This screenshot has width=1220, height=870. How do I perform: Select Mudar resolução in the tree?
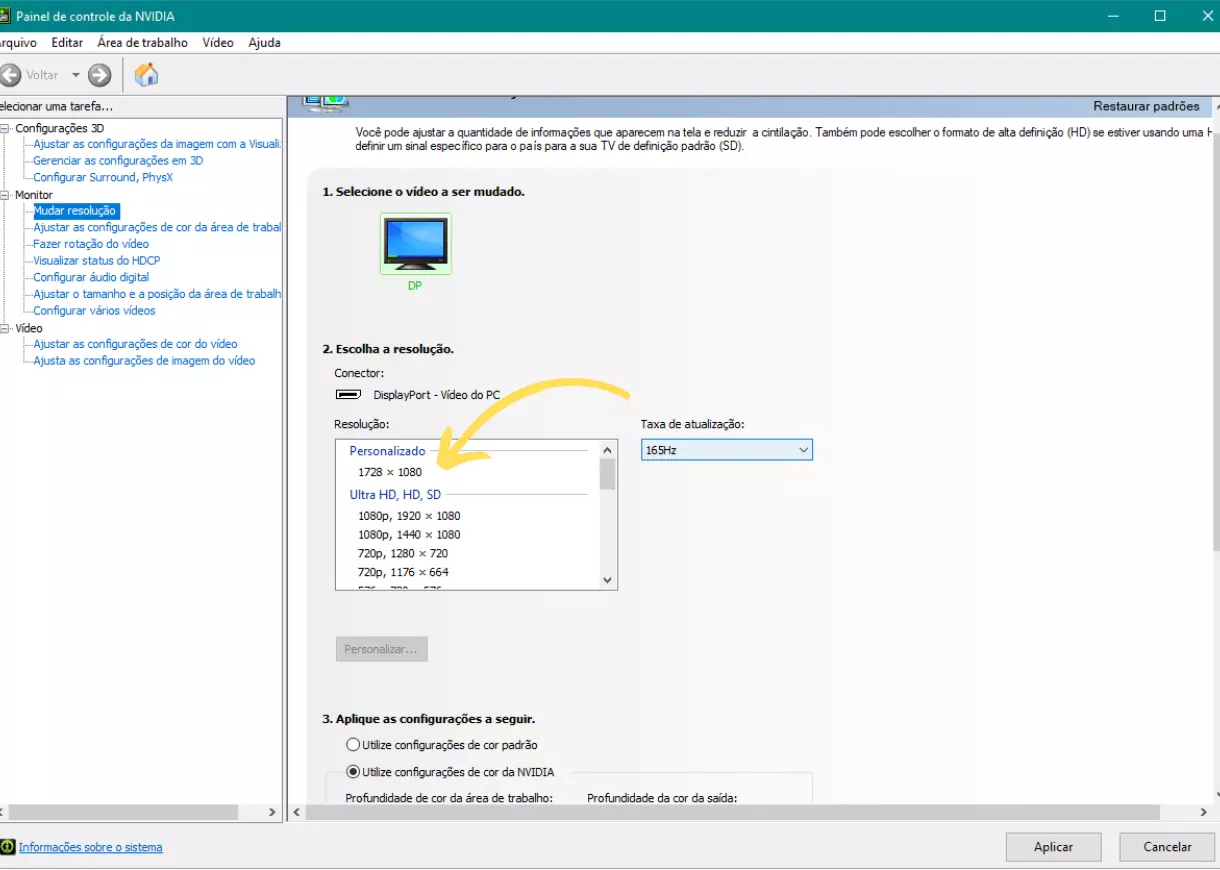click(75, 211)
